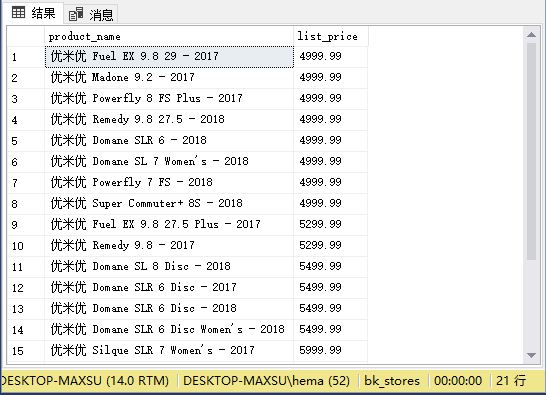
Task: Click row header number 5
Action: tap(26, 141)
